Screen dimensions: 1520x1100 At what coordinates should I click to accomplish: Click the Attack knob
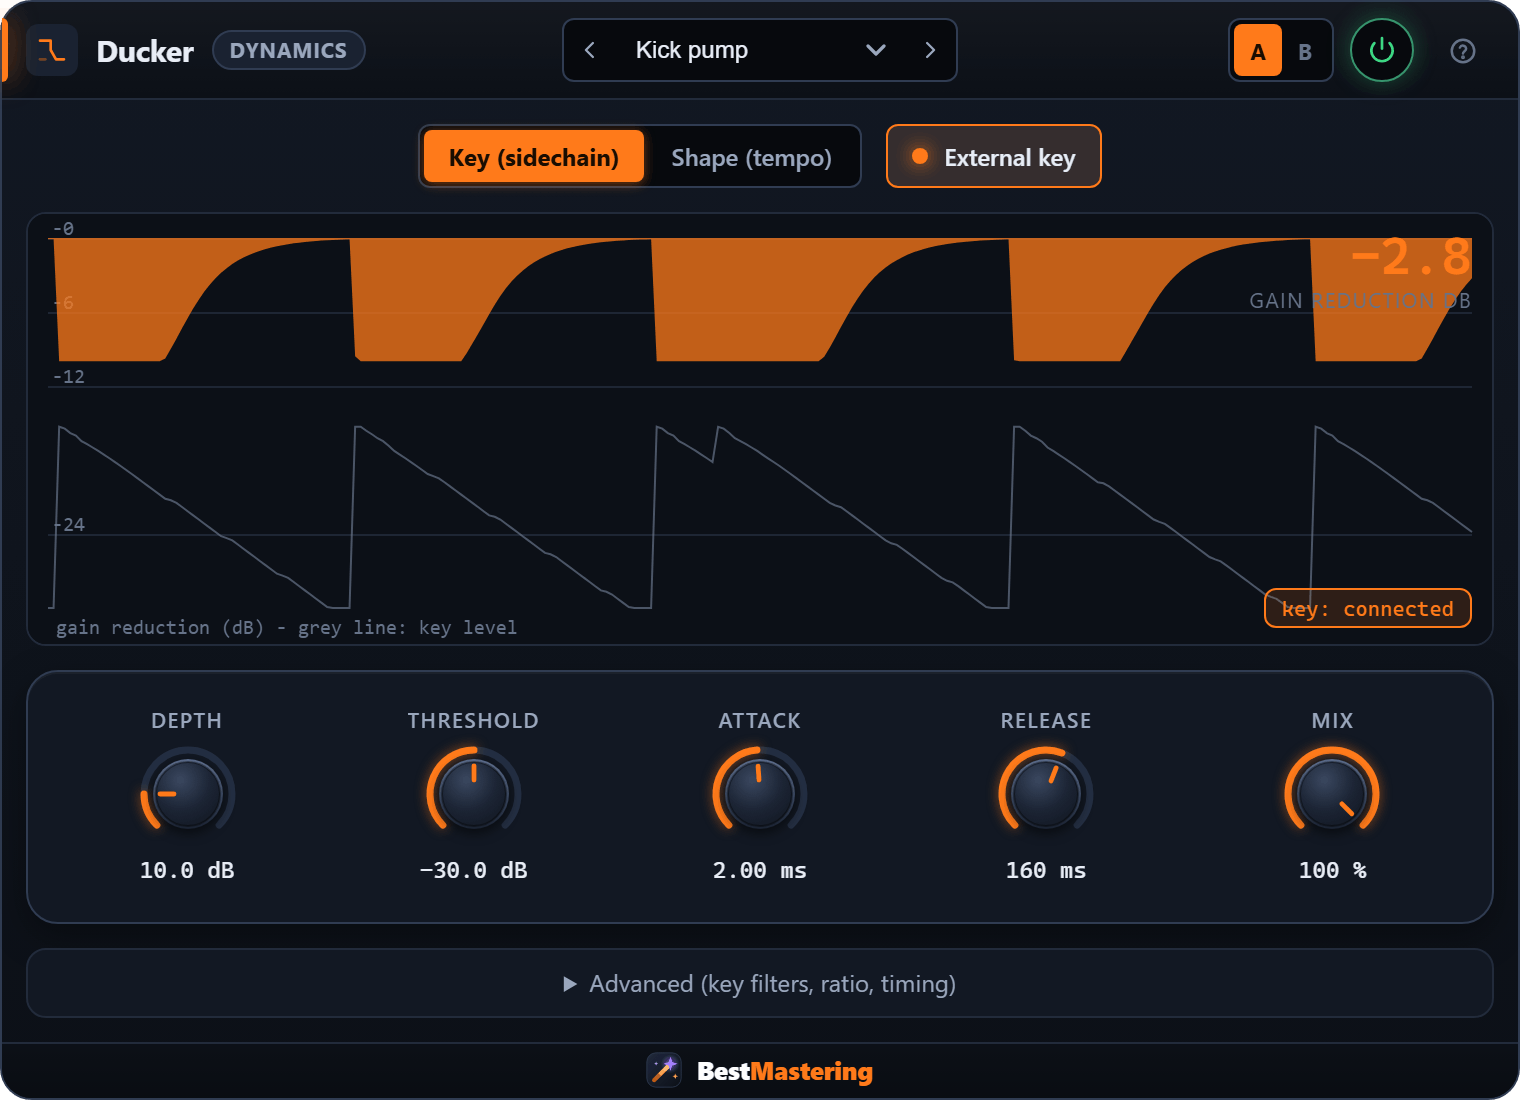pos(759,793)
